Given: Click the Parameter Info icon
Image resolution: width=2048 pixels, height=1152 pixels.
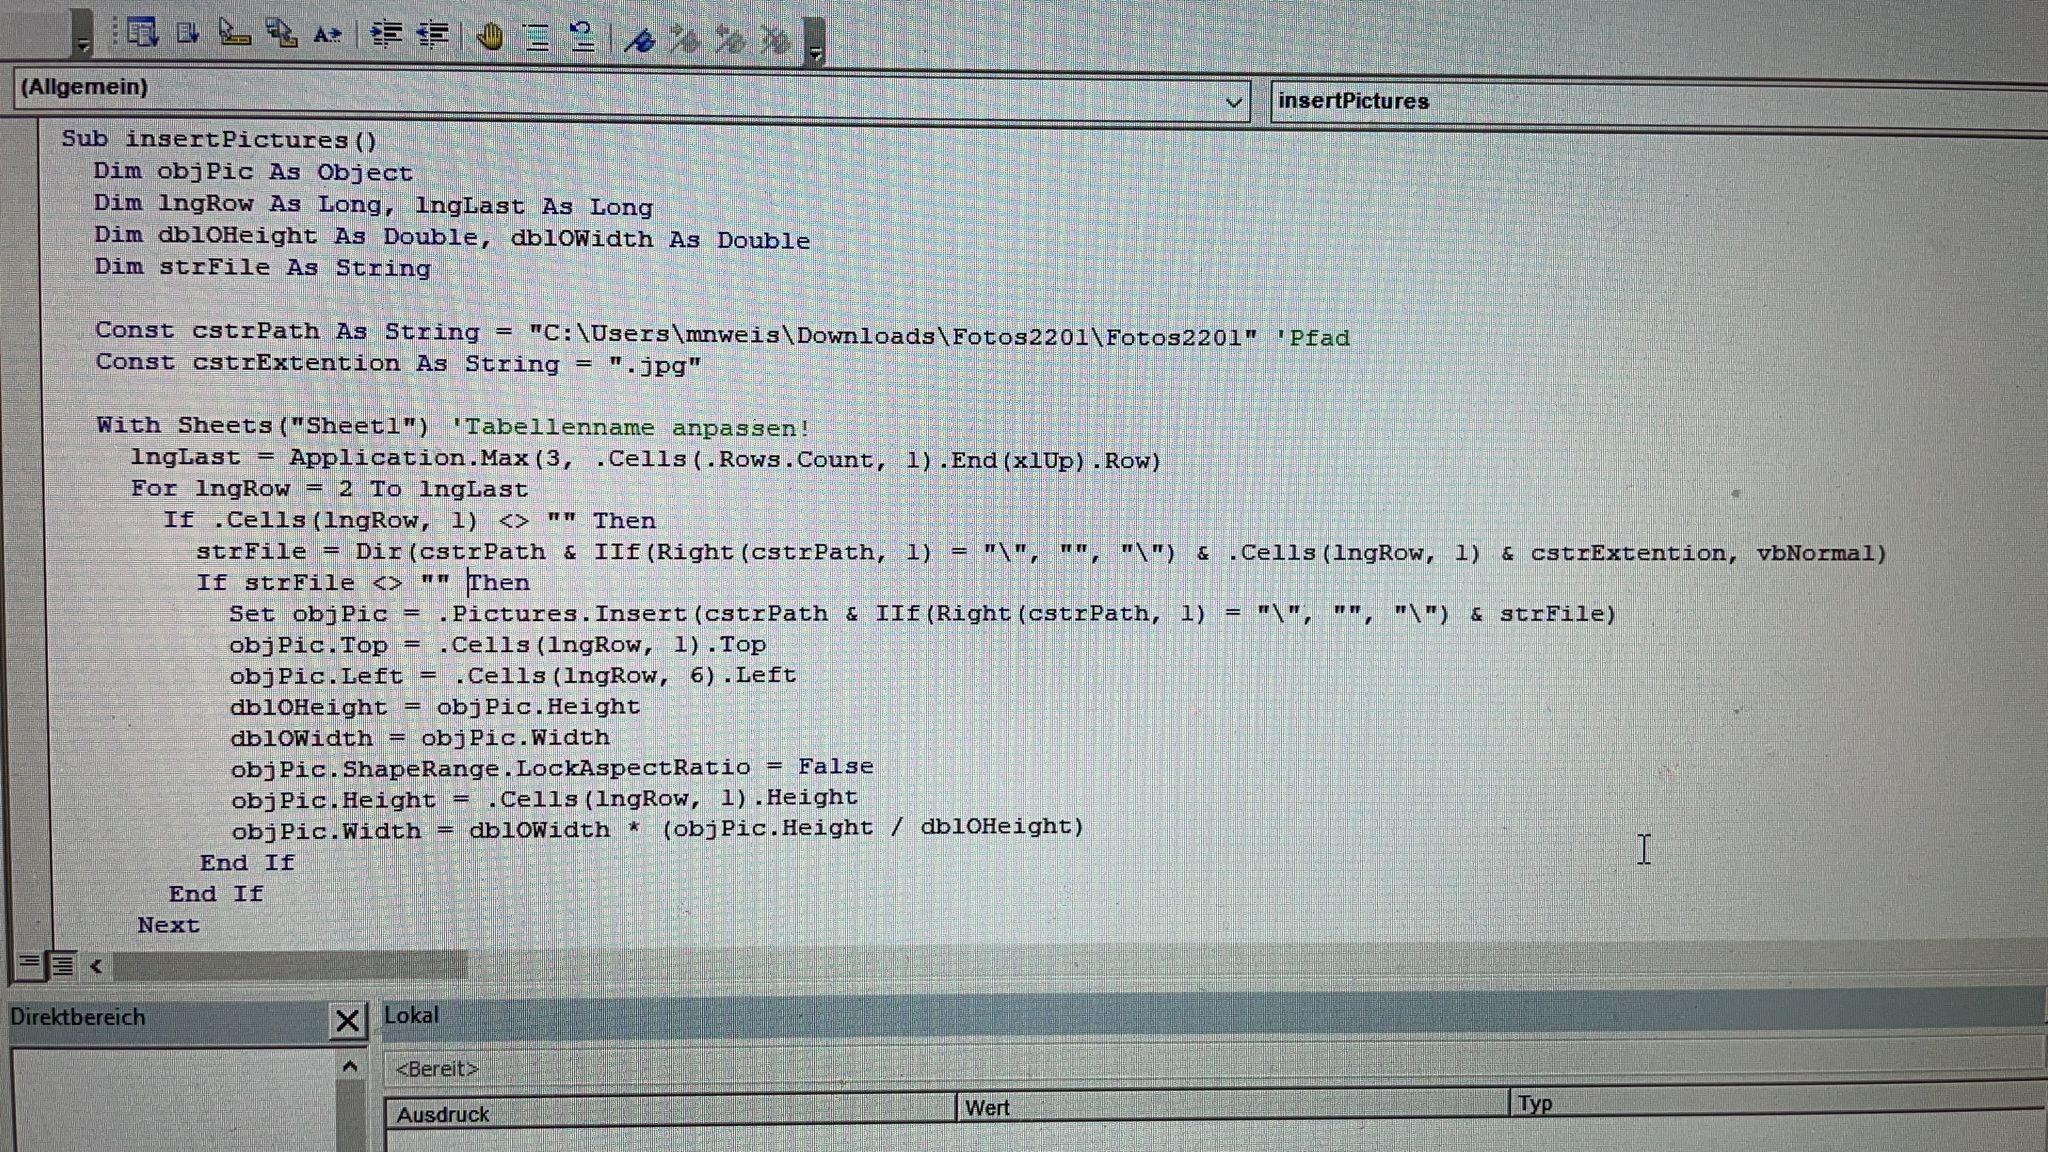Looking at the screenshot, I should 281,34.
